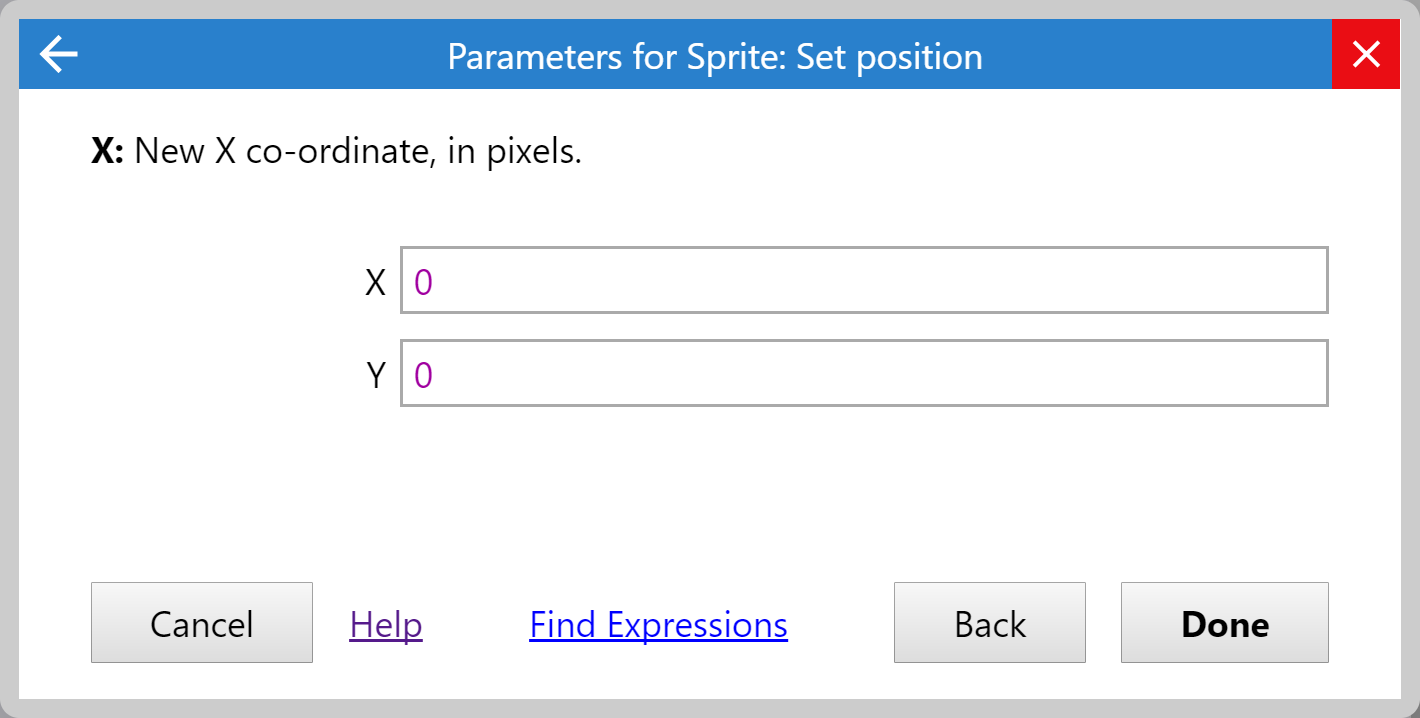Click the X field label
The height and width of the screenshot is (718, 1420).
[x=376, y=281]
